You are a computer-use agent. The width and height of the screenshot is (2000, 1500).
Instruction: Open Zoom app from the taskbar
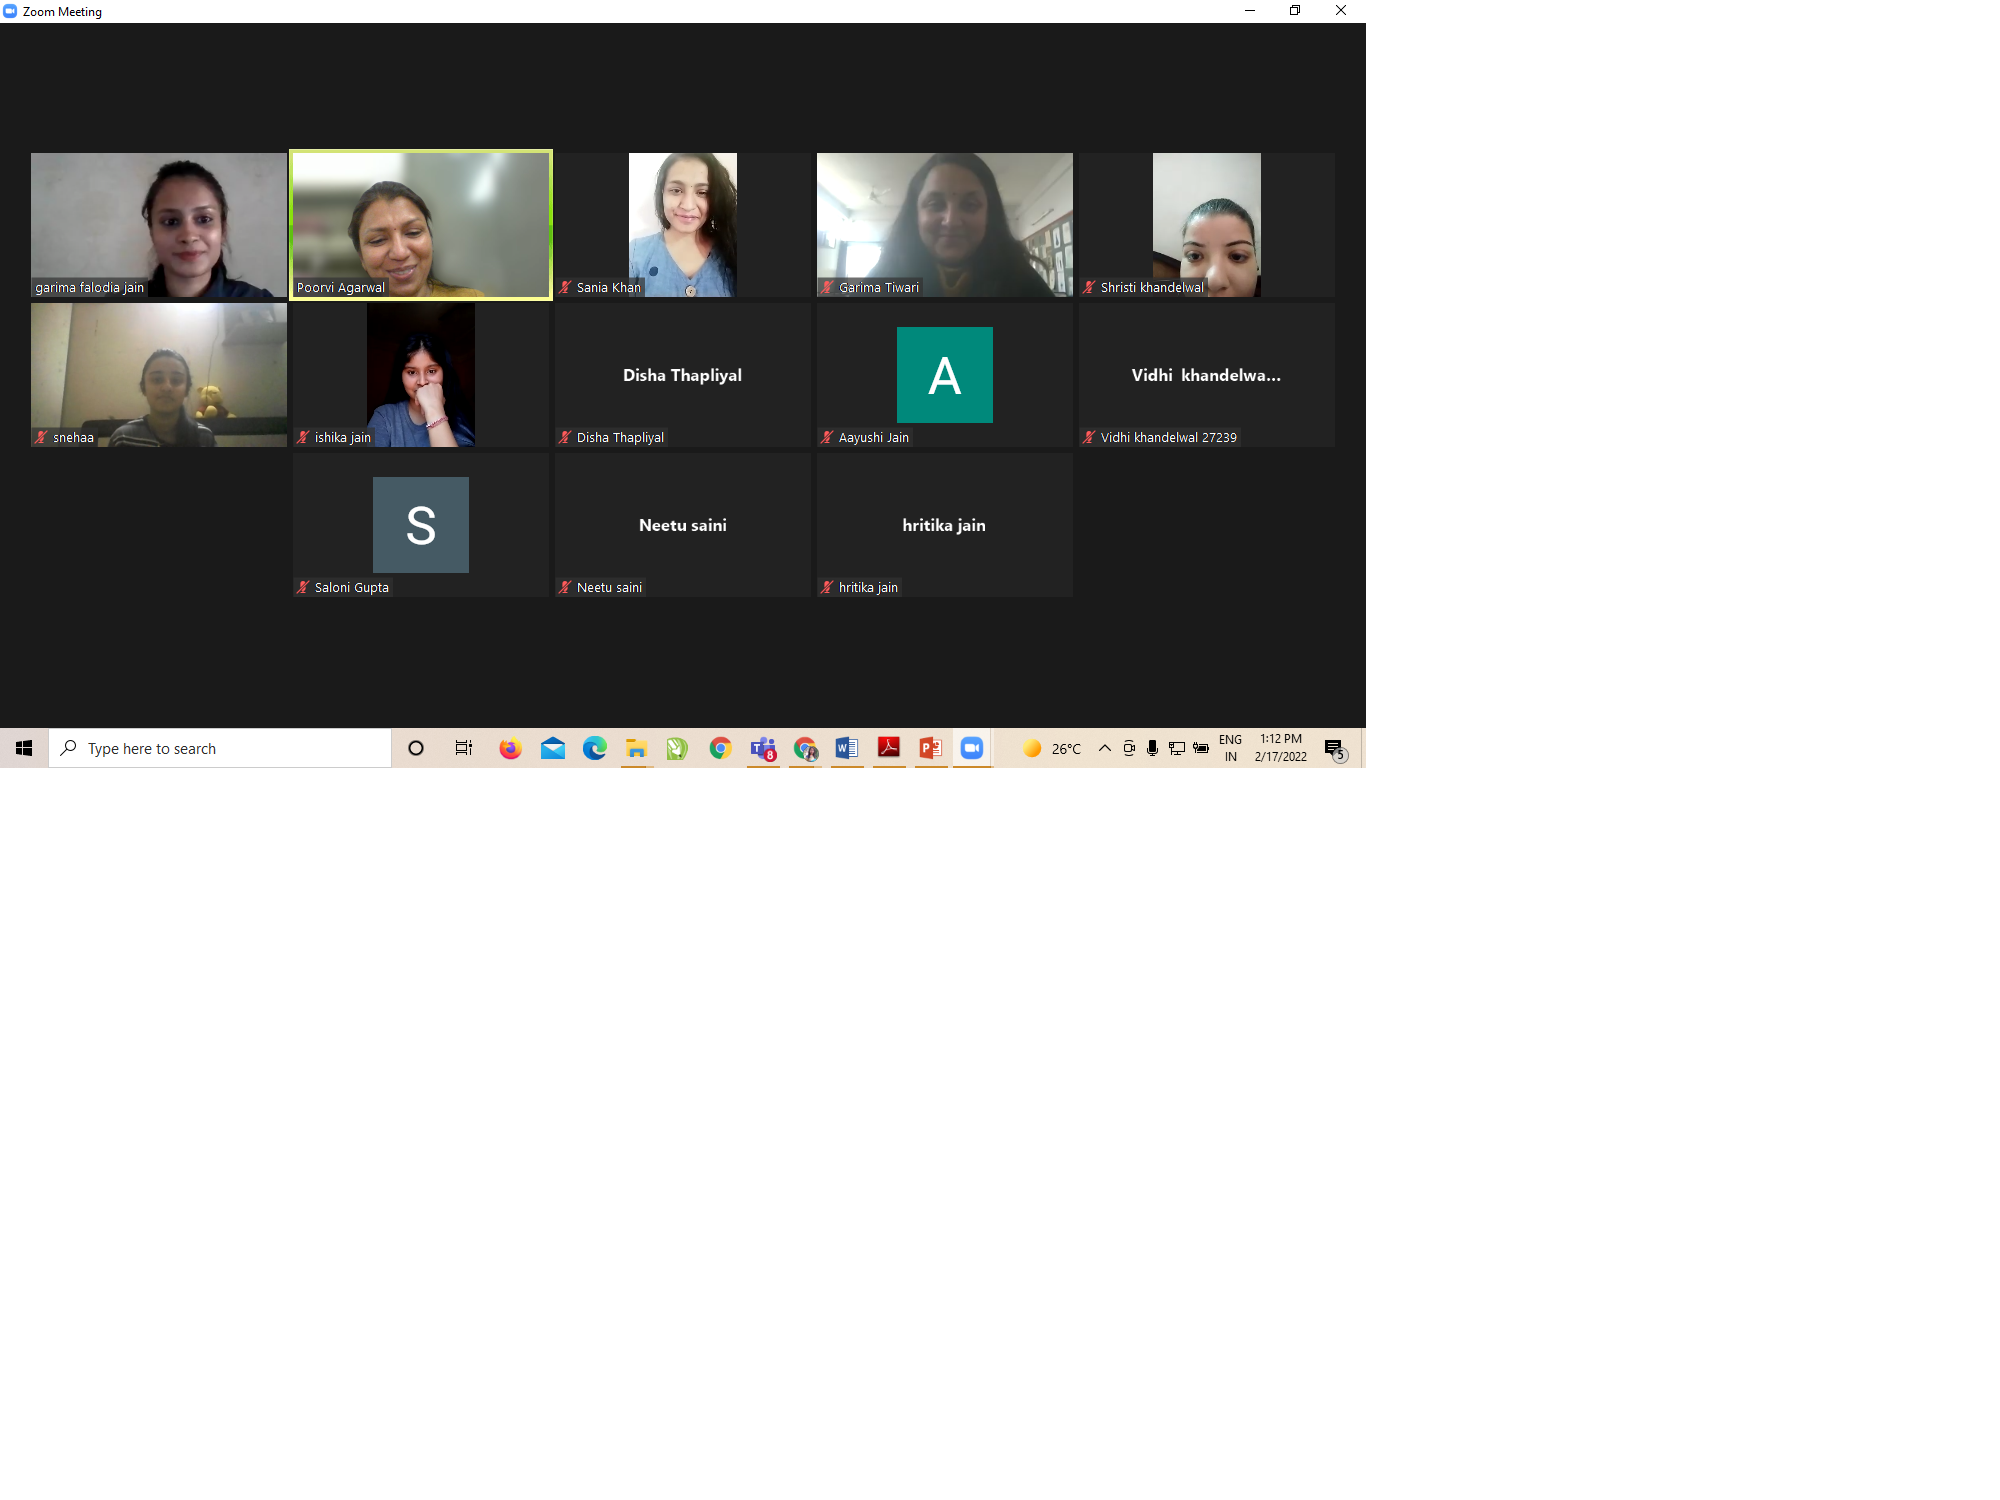pos(971,748)
